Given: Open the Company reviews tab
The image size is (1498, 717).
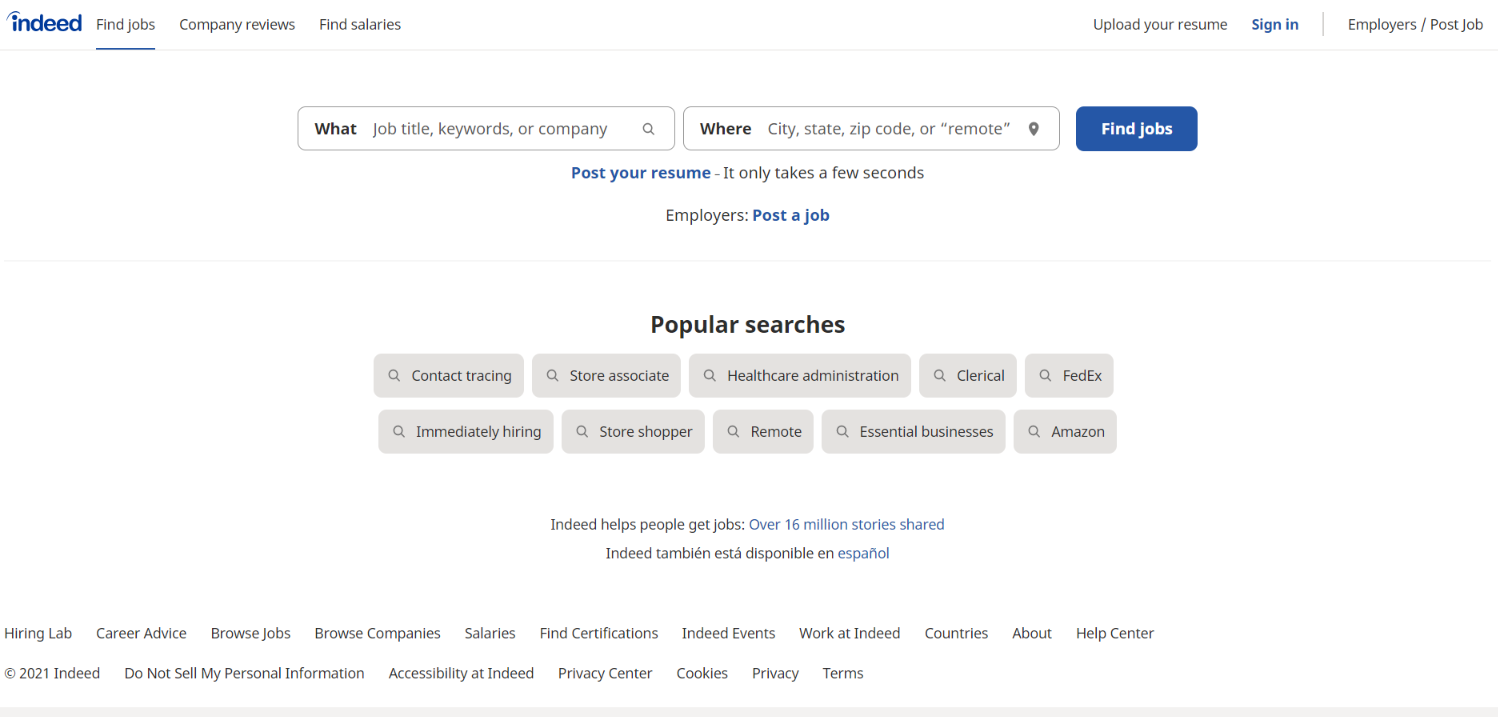Looking at the screenshot, I should [x=237, y=25].
